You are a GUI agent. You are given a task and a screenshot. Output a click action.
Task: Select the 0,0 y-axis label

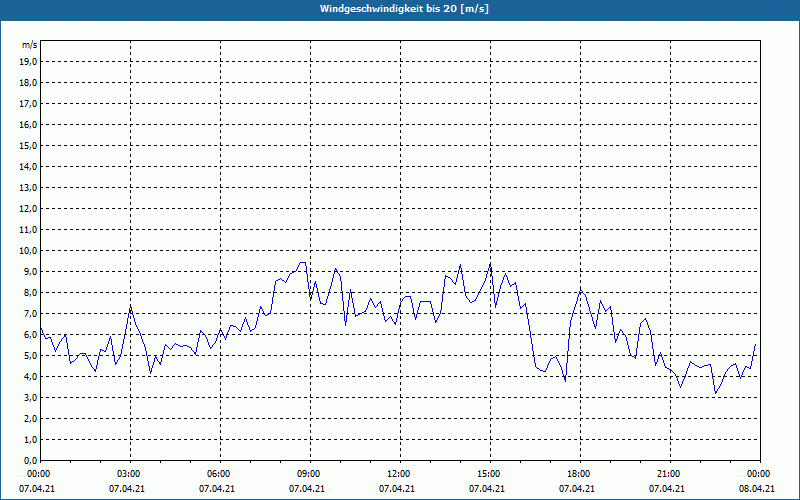30,461
